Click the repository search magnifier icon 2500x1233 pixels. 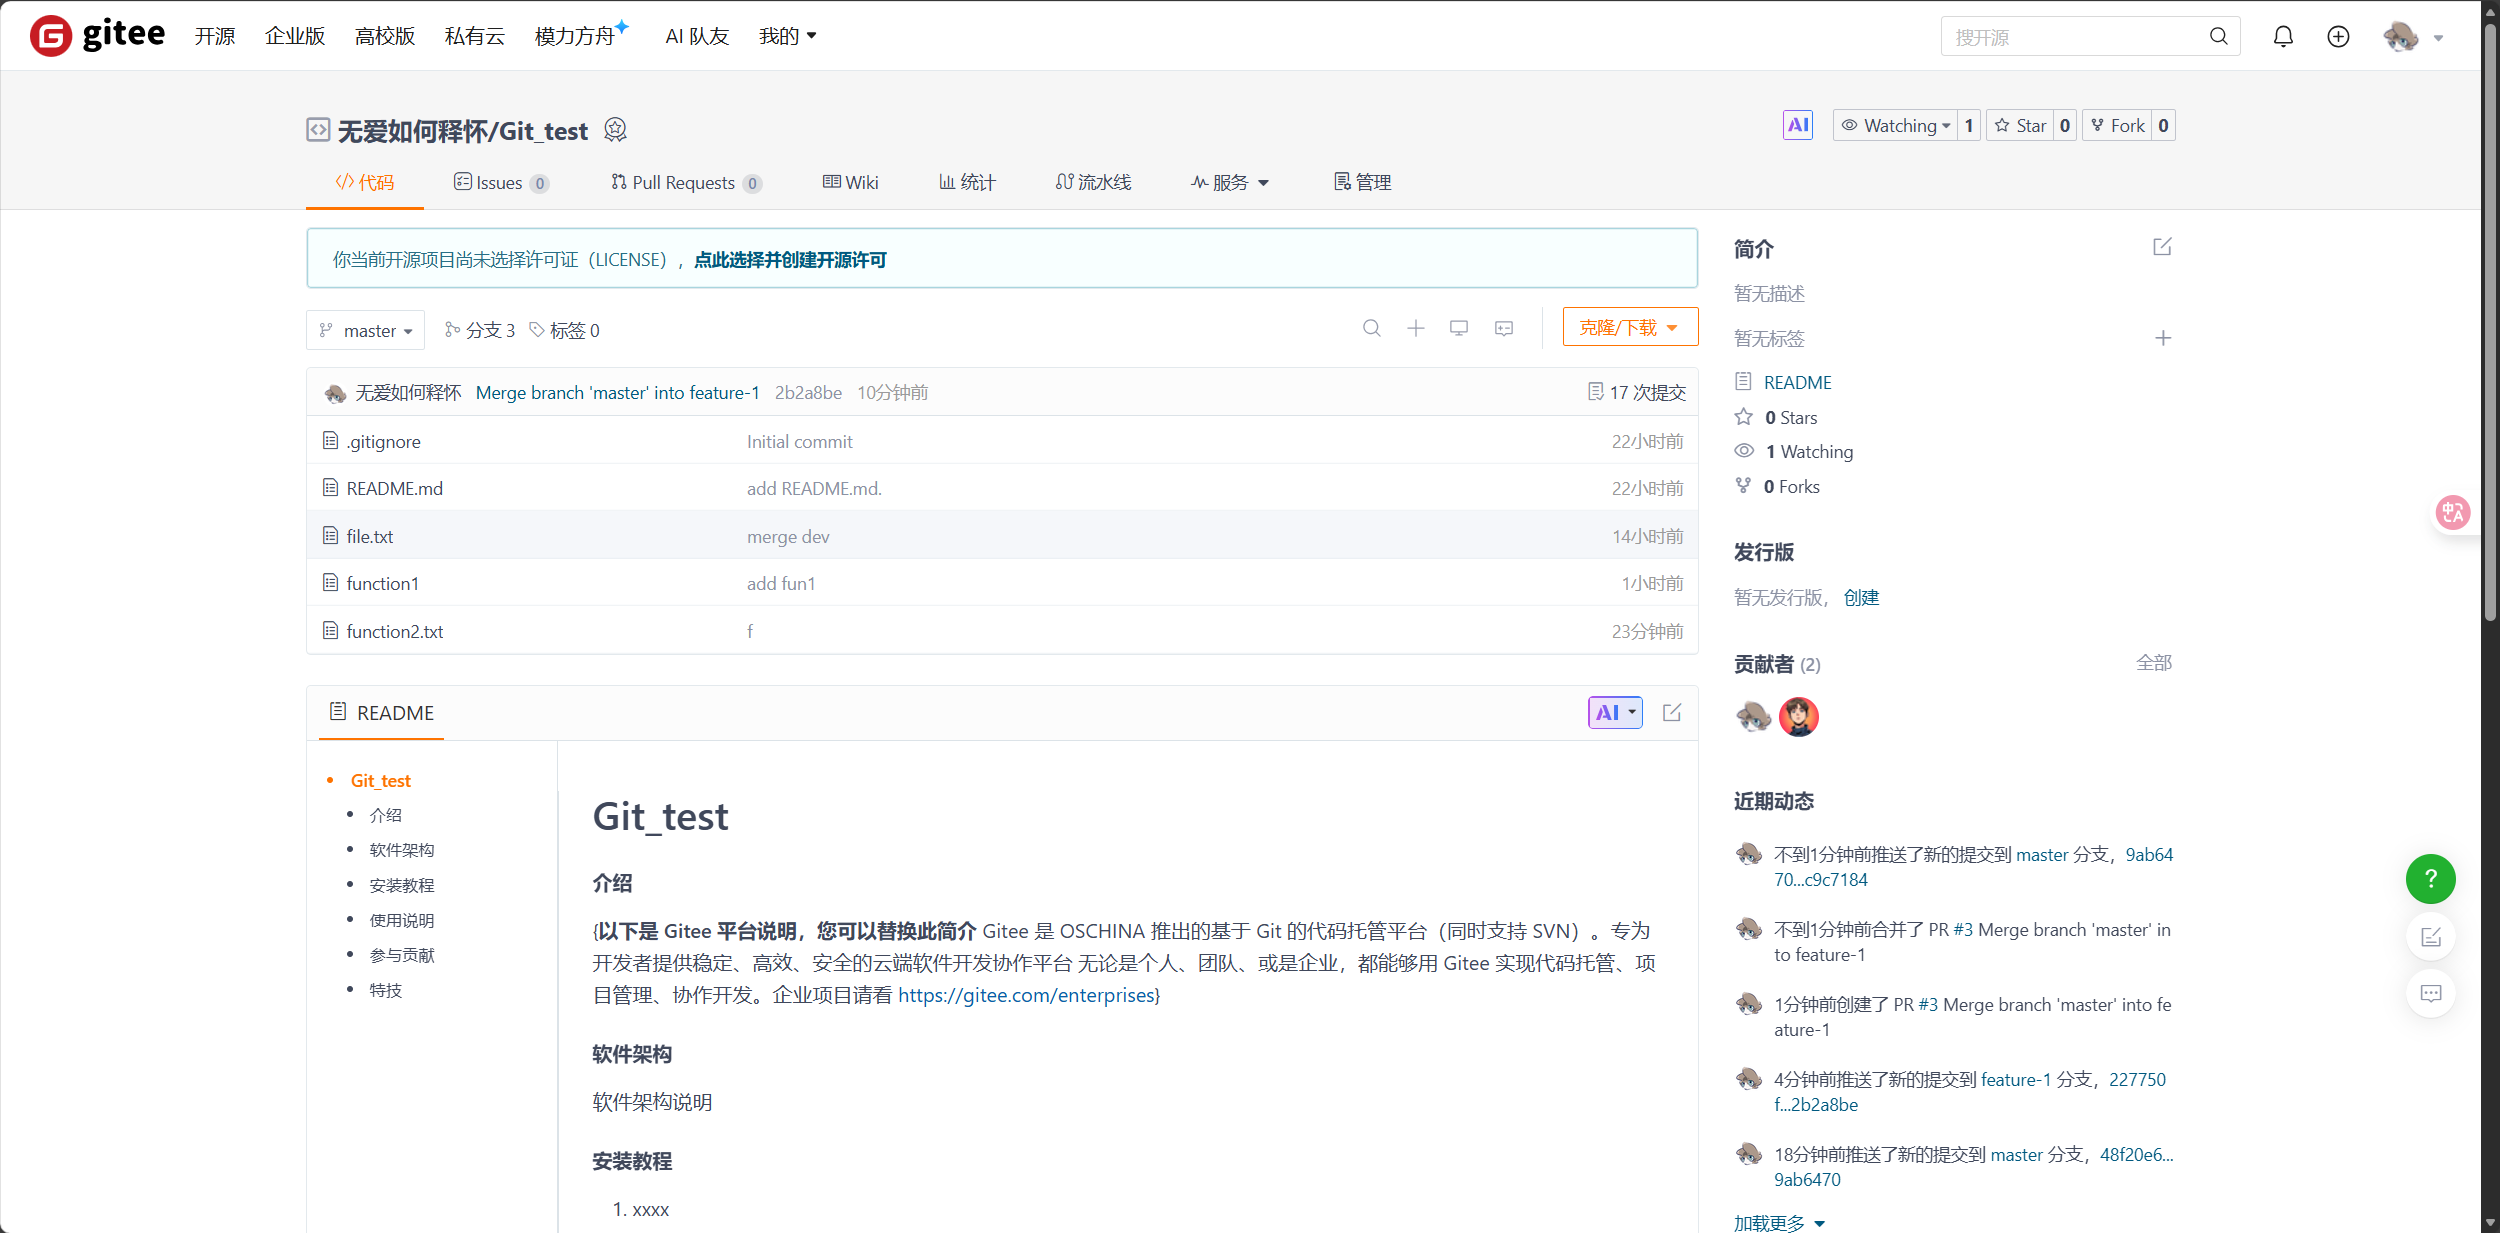(x=1371, y=328)
